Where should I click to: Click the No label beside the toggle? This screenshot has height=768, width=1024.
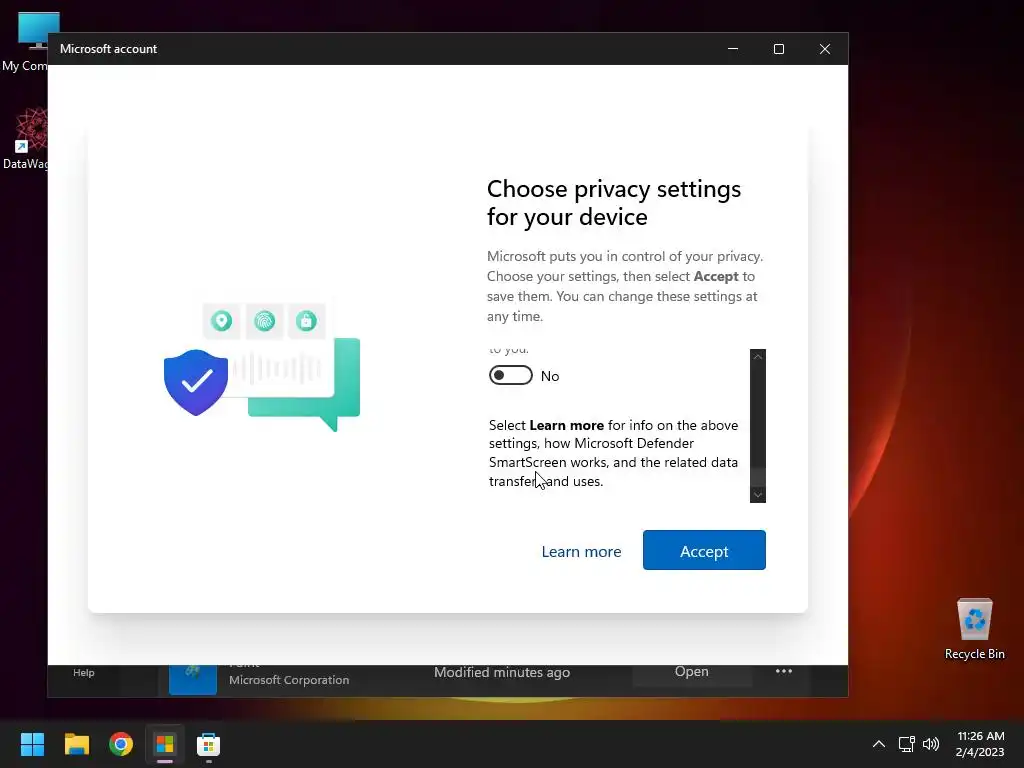pos(550,376)
